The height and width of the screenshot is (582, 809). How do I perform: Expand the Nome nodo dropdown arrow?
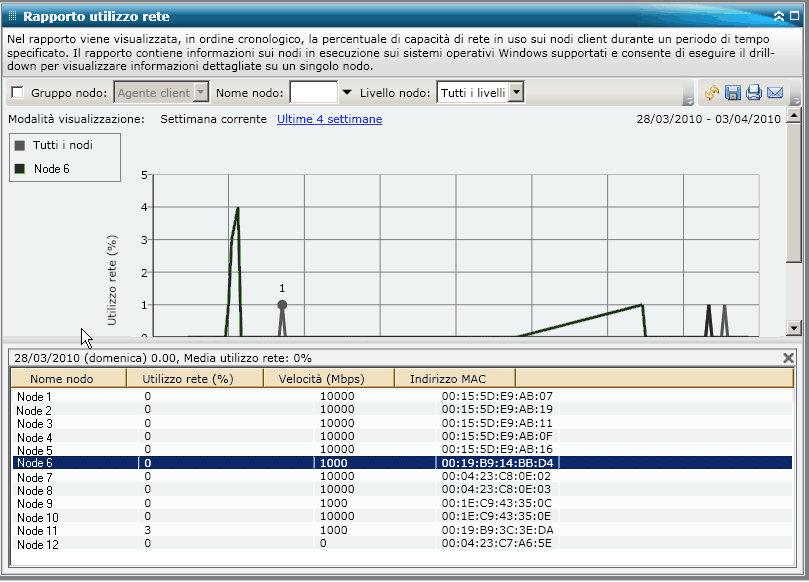tap(347, 93)
